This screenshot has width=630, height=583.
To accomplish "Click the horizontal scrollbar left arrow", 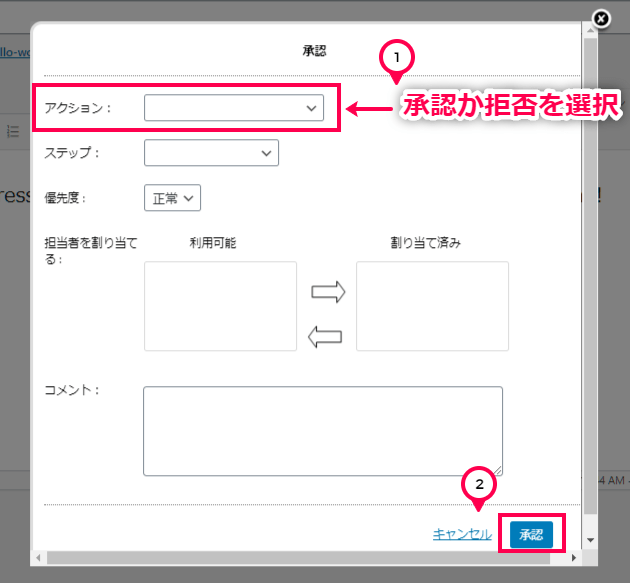I will coord(38,558).
